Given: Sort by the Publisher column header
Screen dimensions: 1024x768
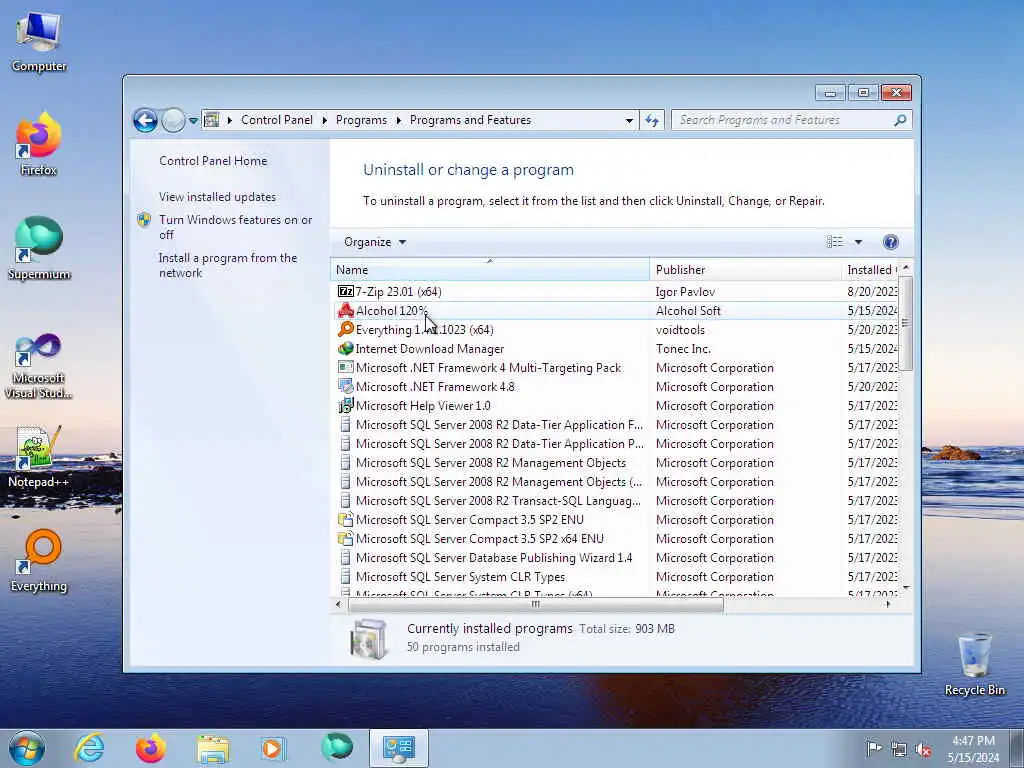Looking at the screenshot, I should coord(746,270).
